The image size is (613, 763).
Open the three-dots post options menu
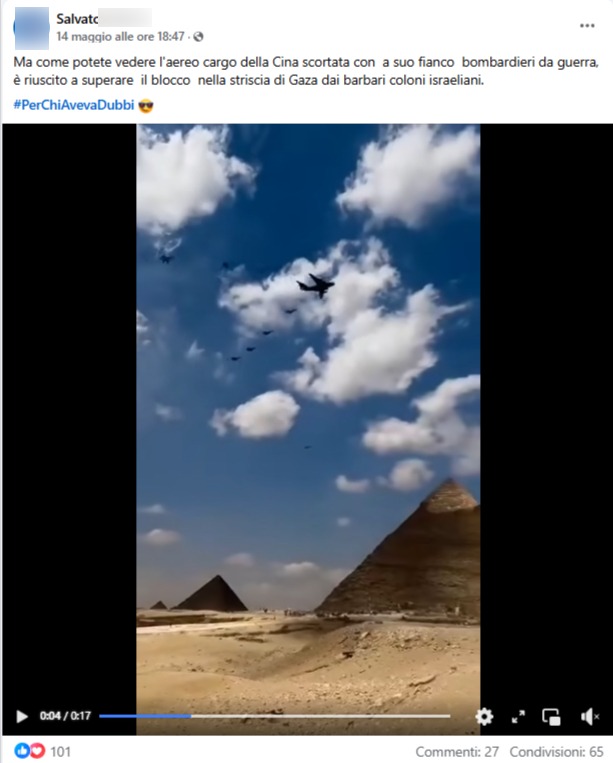[x=587, y=26]
